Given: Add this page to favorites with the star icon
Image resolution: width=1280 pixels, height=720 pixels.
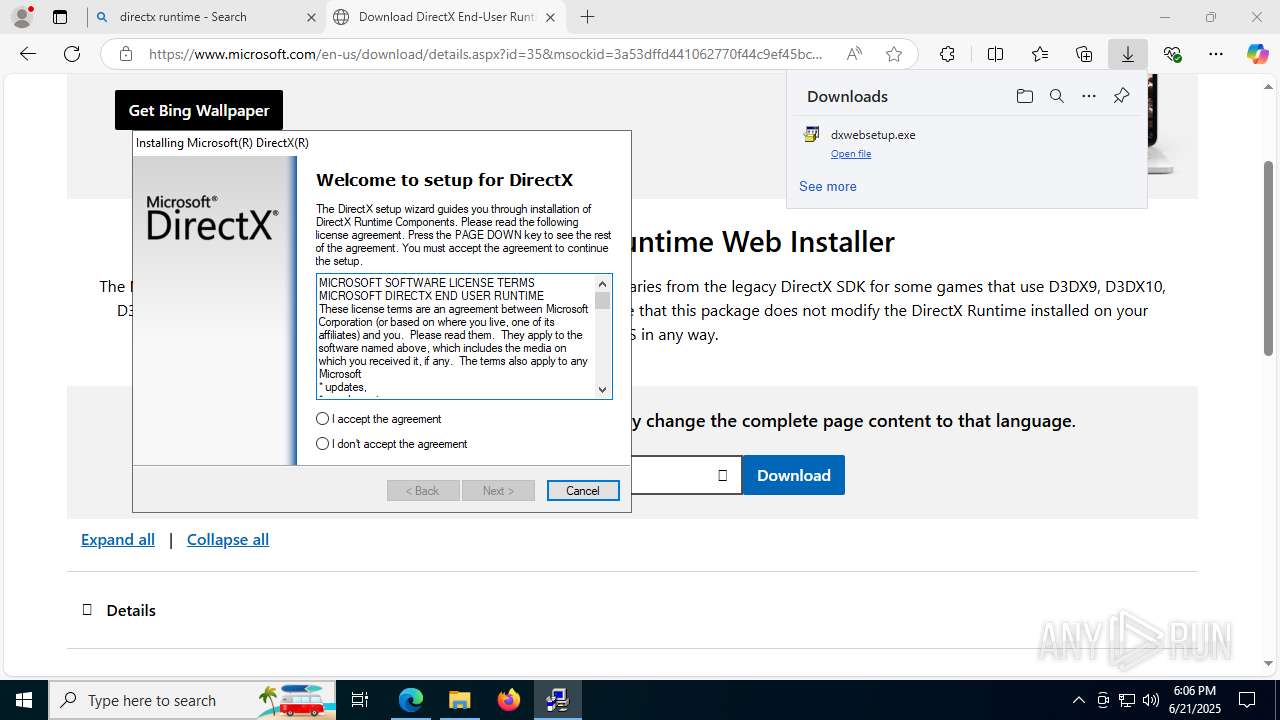Looking at the screenshot, I should [x=894, y=54].
